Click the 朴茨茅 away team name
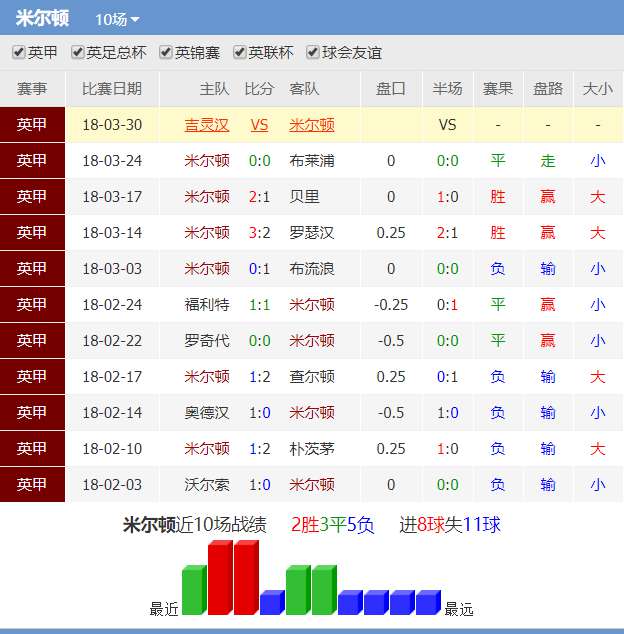 click(x=312, y=449)
